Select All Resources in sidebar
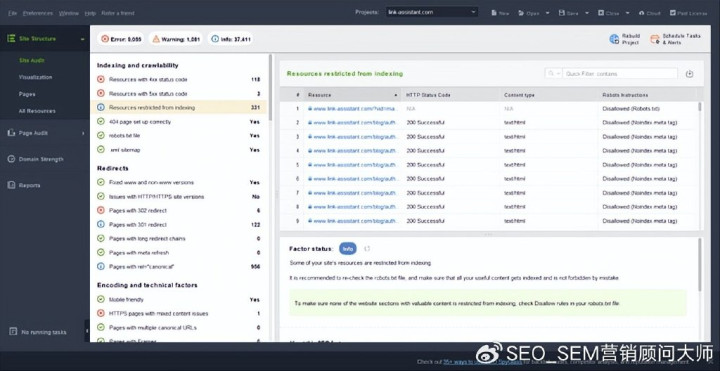 pyautogui.click(x=37, y=111)
